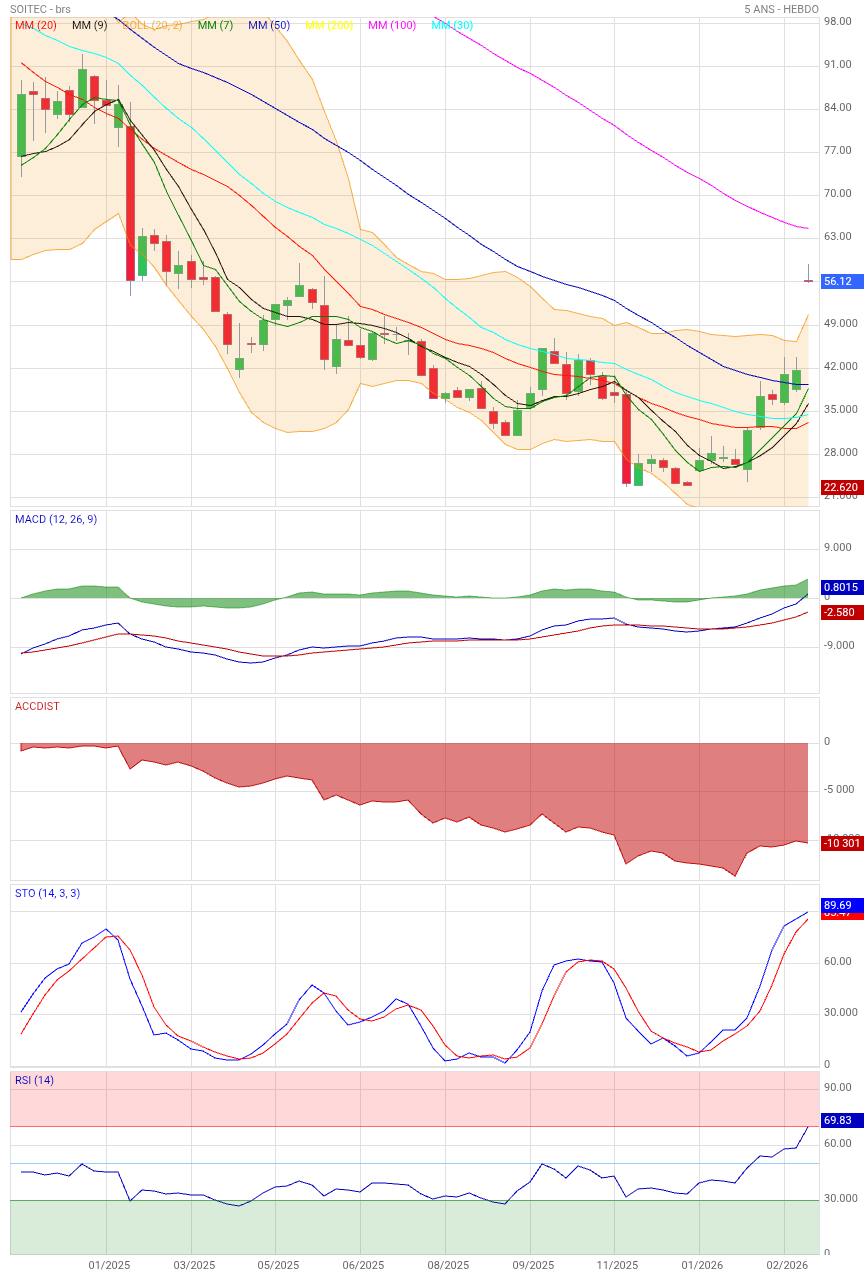Click the 90.00 RSI axis label
The image size is (864, 1275).
[837, 1087]
